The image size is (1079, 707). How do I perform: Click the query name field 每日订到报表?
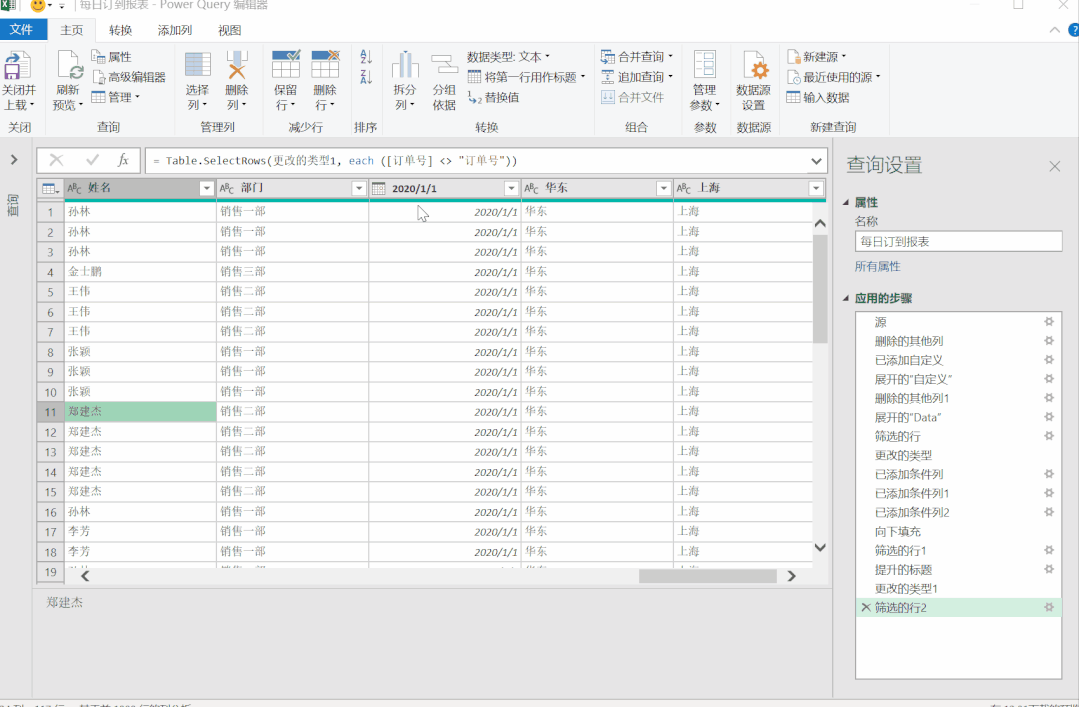958,242
